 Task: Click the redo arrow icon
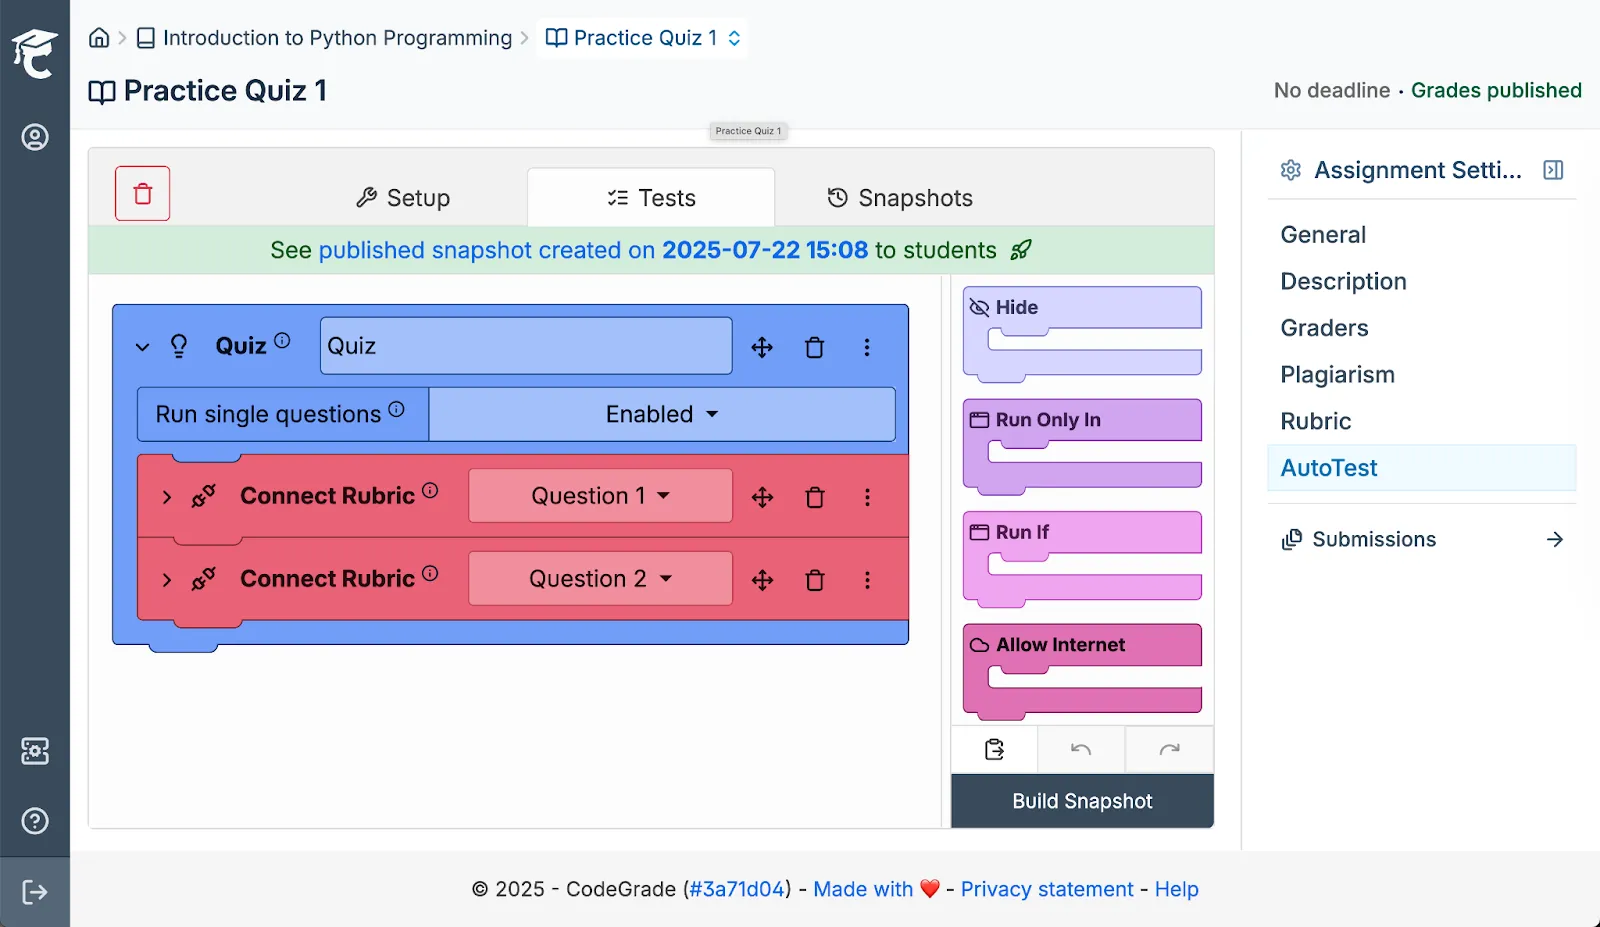click(x=1169, y=749)
